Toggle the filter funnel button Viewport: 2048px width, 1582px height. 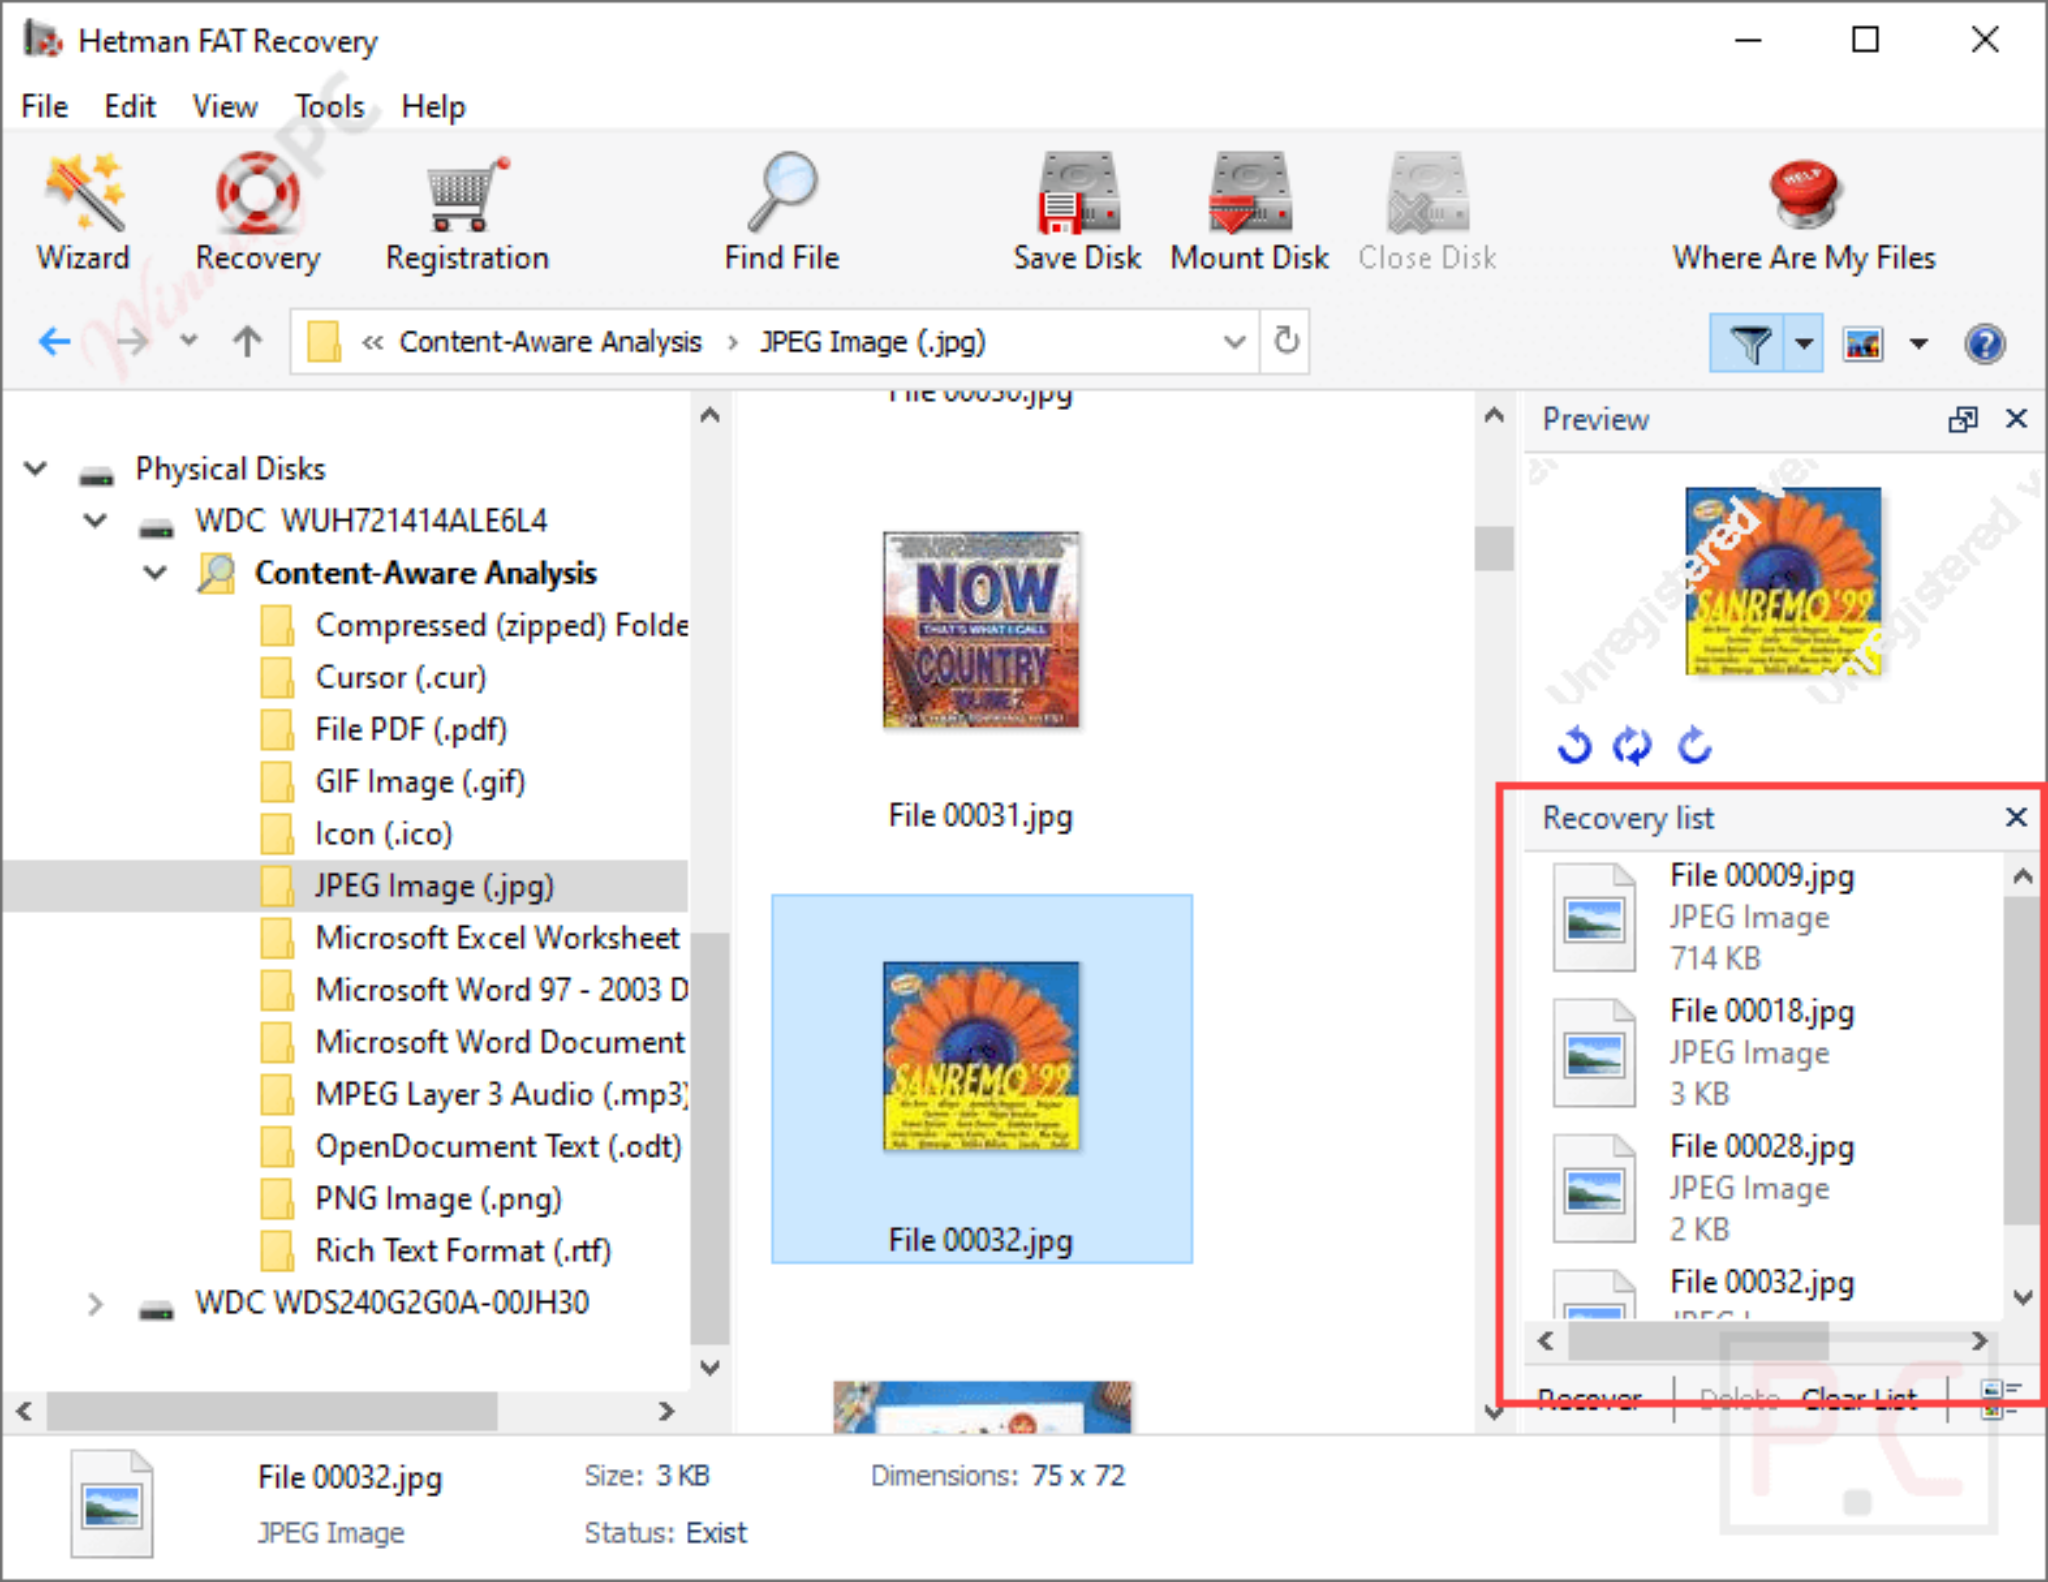(1748, 343)
